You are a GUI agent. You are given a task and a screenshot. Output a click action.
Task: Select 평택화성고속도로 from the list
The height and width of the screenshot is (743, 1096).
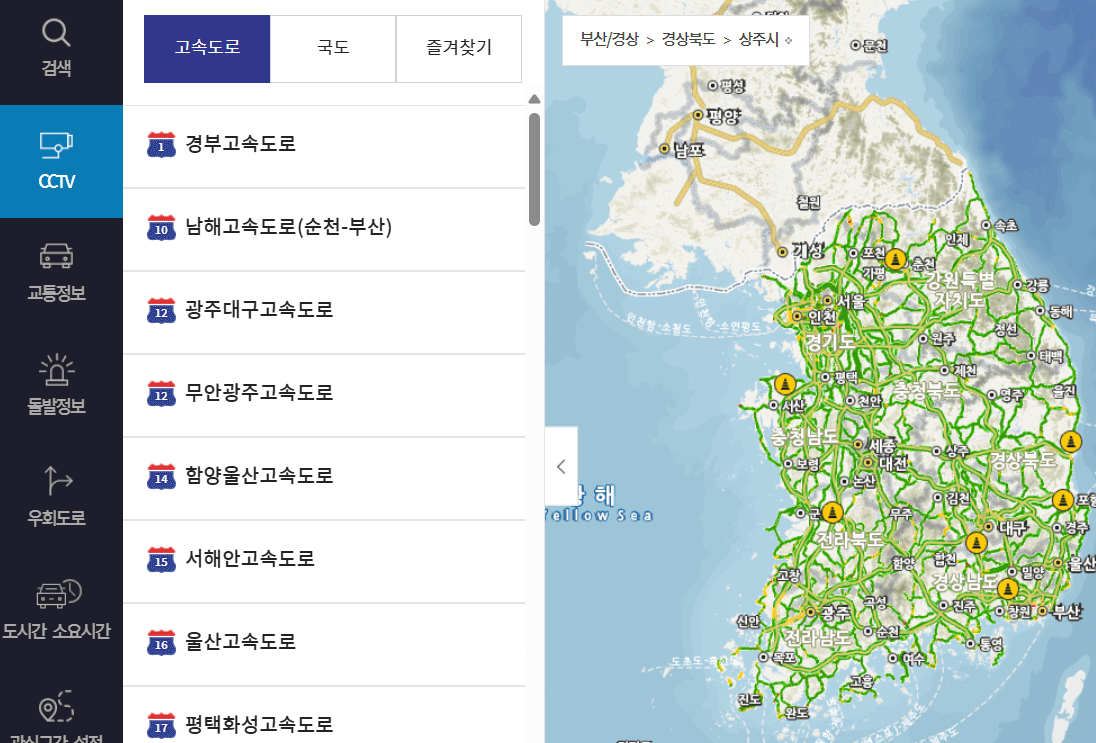click(x=324, y=716)
